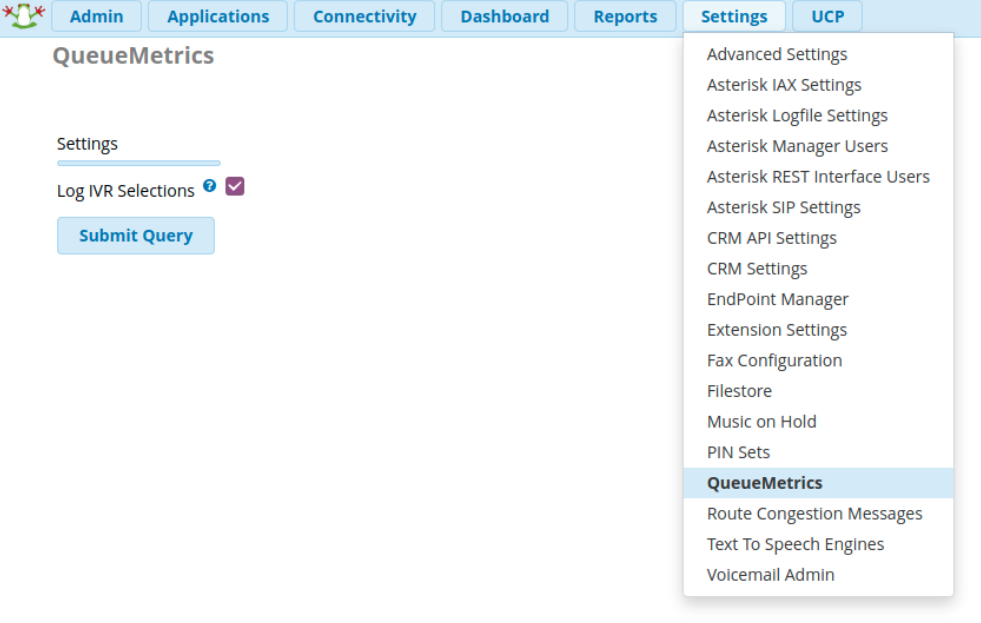This screenshot has height=623, width=981.
Task: Select Fax Configuration entry
Action: 774,360
